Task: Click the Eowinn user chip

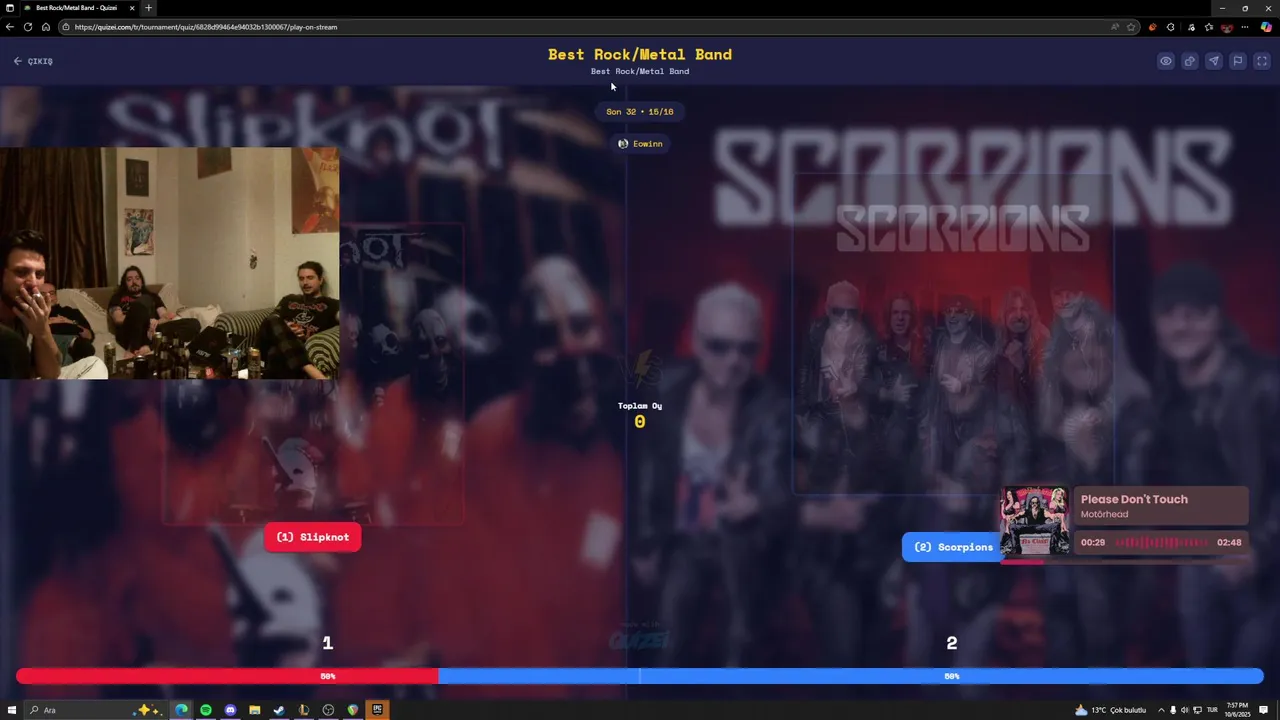Action: [x=640, y=143]
